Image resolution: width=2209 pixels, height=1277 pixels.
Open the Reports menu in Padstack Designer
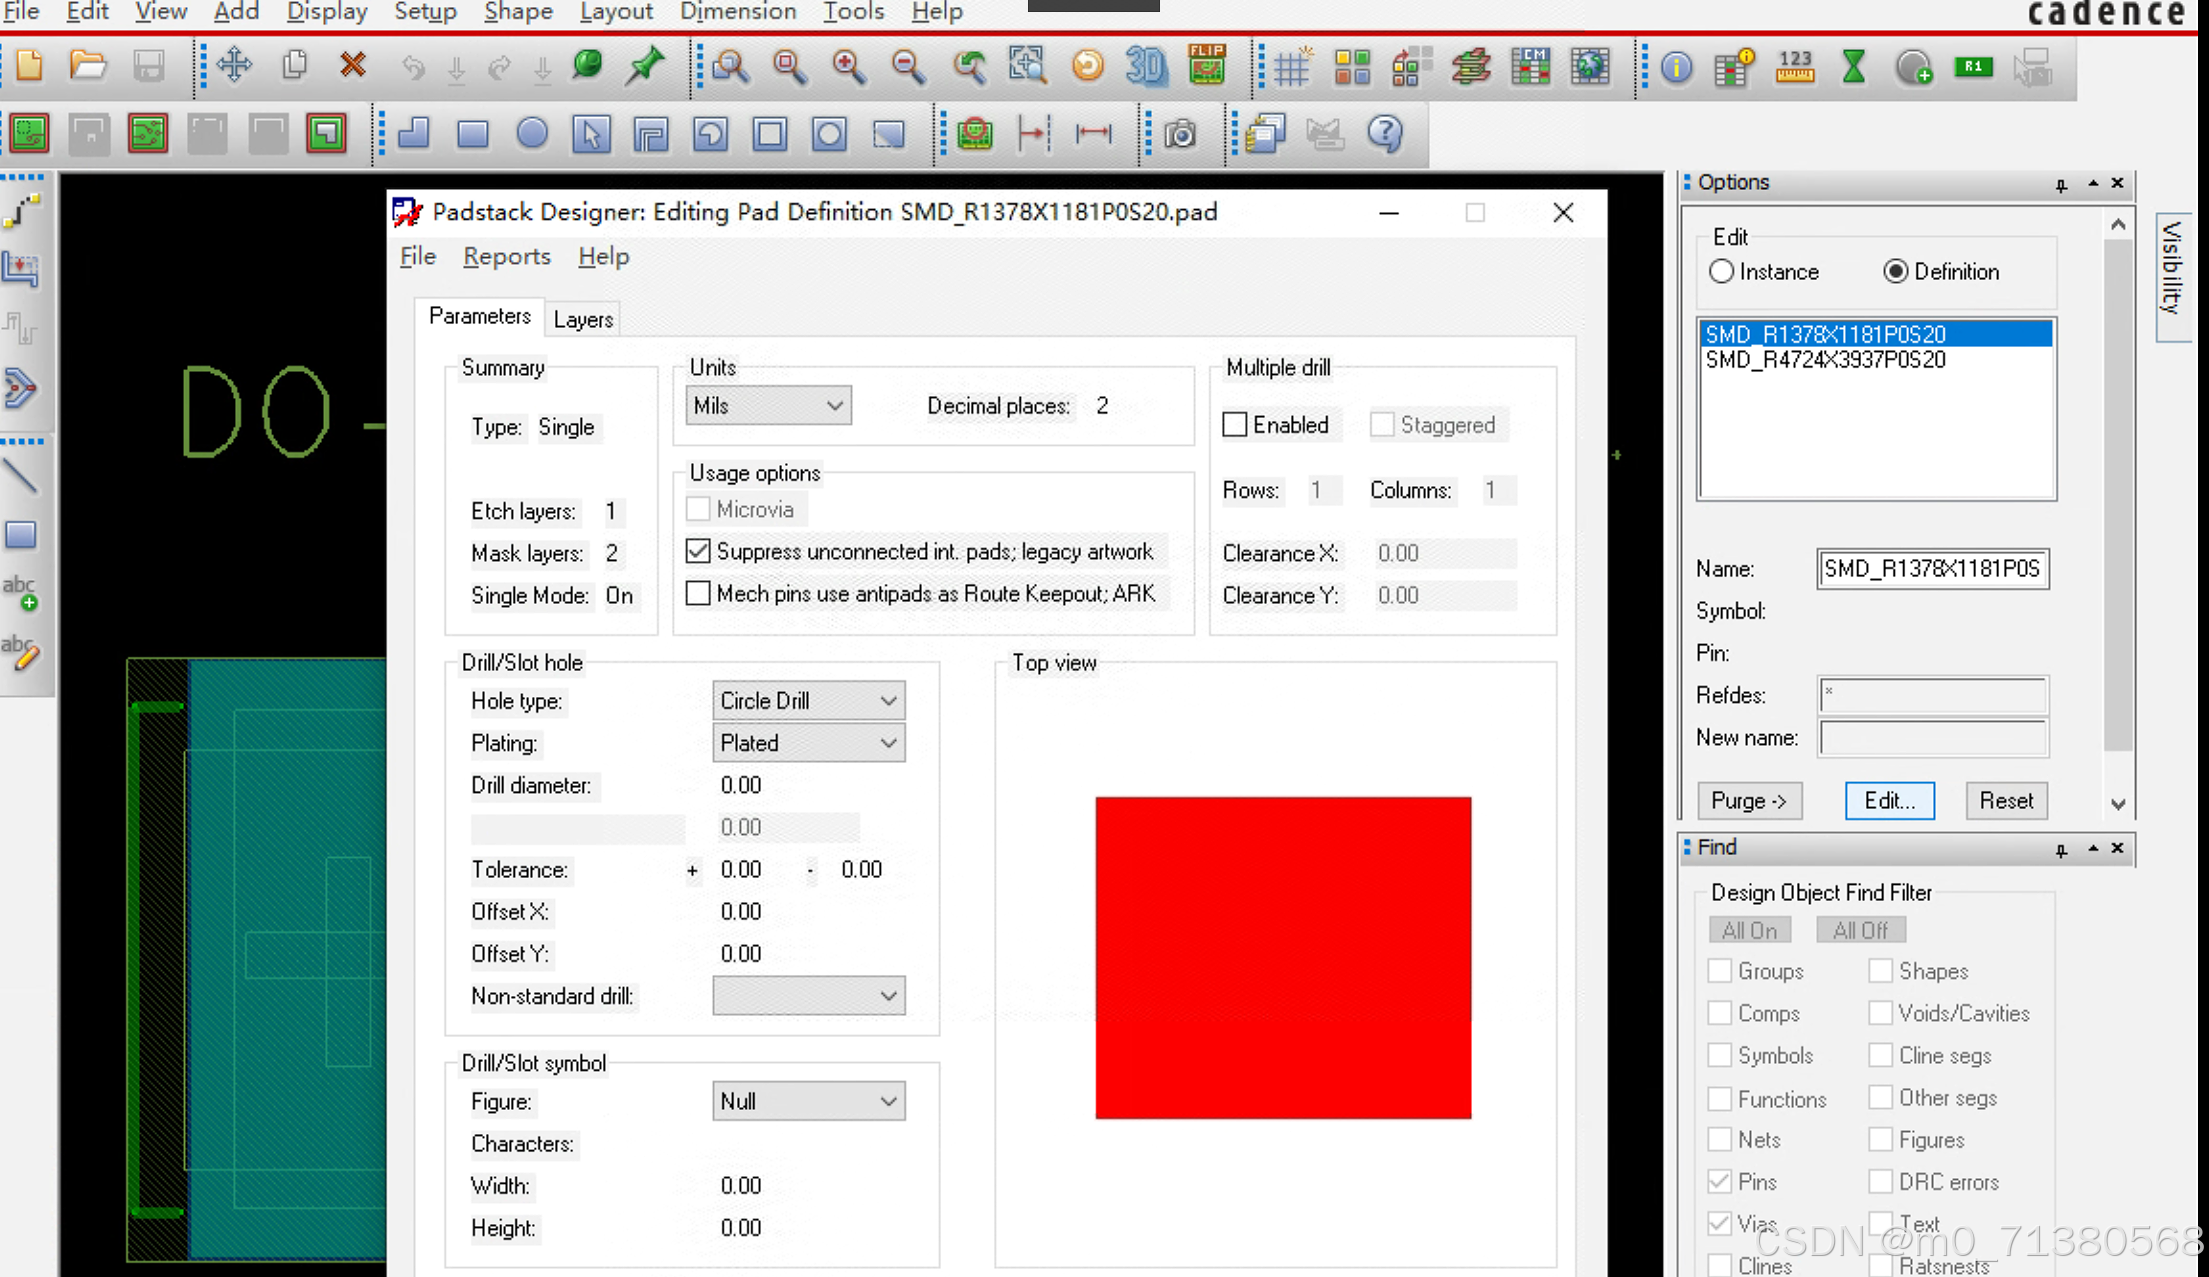click(506, 257)
